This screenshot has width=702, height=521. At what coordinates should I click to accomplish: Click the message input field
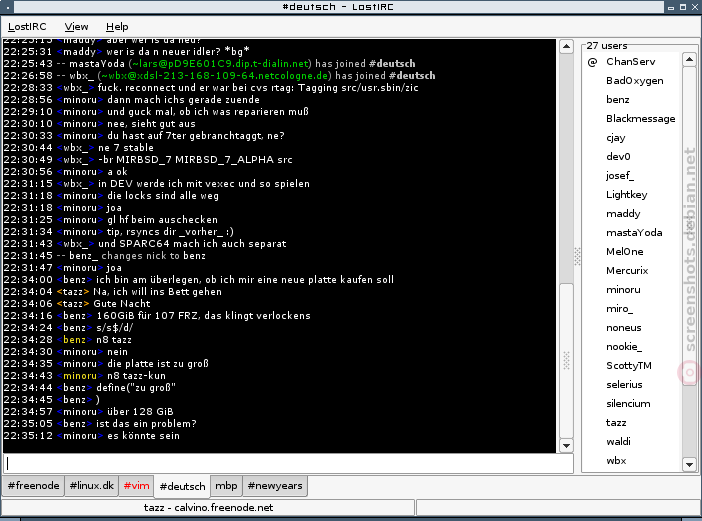click(x=288, y=463)
